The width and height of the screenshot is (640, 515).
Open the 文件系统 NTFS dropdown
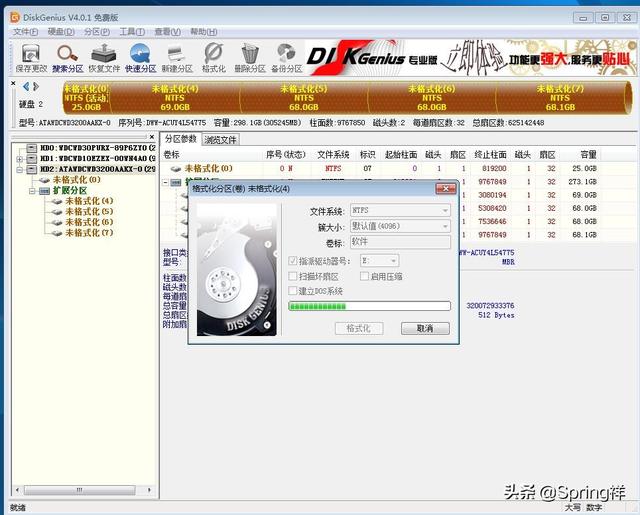pos(445,211)
